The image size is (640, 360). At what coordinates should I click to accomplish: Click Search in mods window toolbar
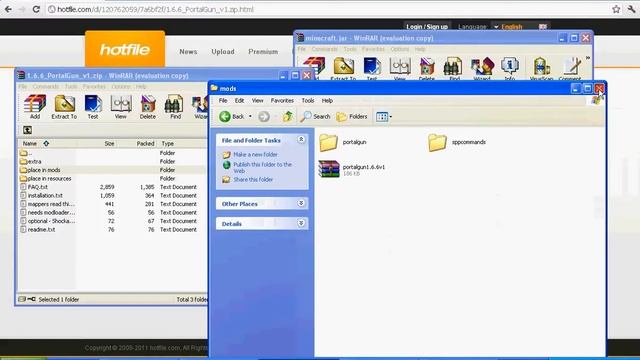[x=315, y=117]
